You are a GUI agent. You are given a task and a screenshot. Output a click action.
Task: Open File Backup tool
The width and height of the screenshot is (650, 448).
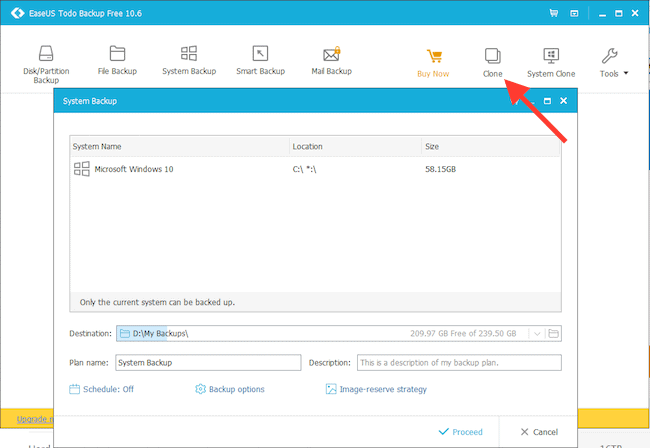pos(117,61)
